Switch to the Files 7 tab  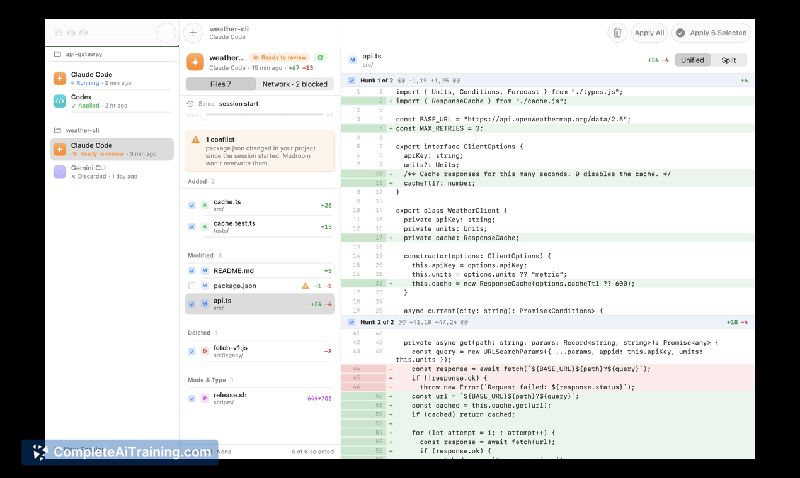click(x=220, y=84)
